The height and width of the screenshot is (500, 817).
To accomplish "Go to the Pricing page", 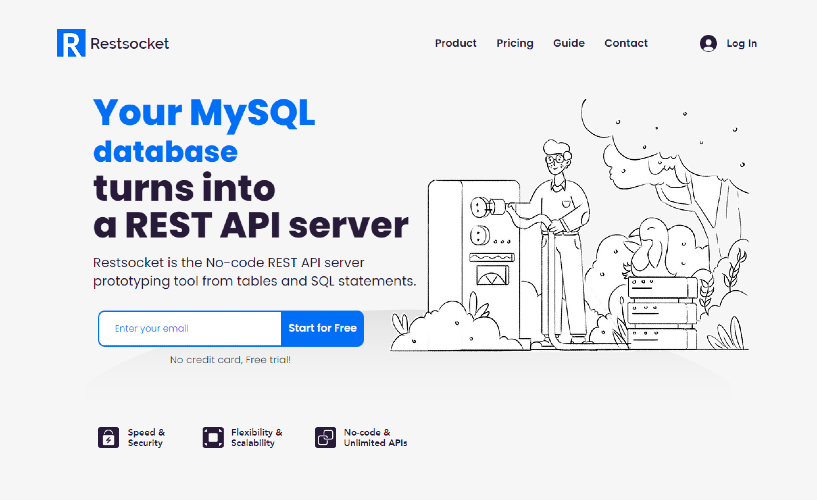I will tap(515, 43).
